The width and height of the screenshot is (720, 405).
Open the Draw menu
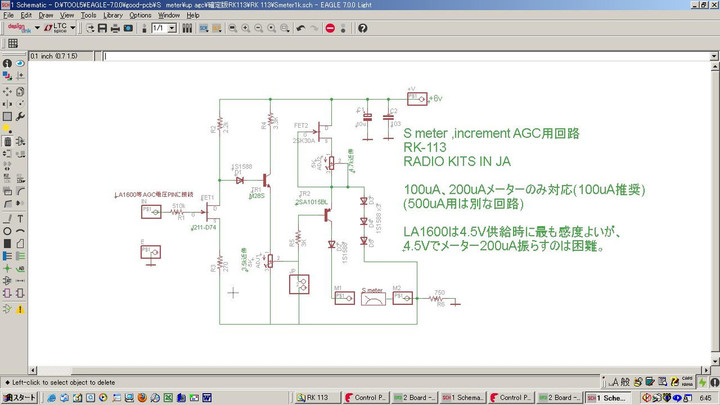point(46,15)
